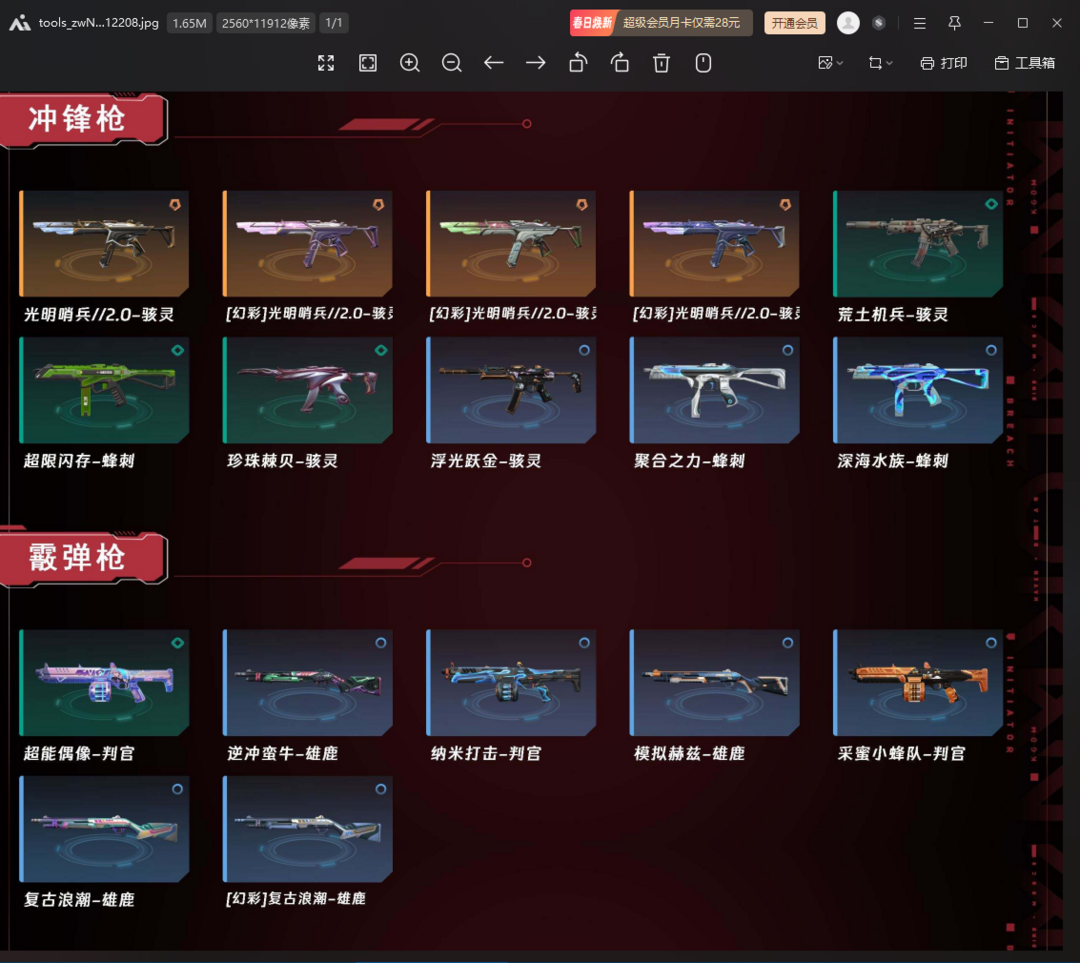Zoom in with the plus magnifier
Viewport: 1080px width, 963px height.
(410, 63)
